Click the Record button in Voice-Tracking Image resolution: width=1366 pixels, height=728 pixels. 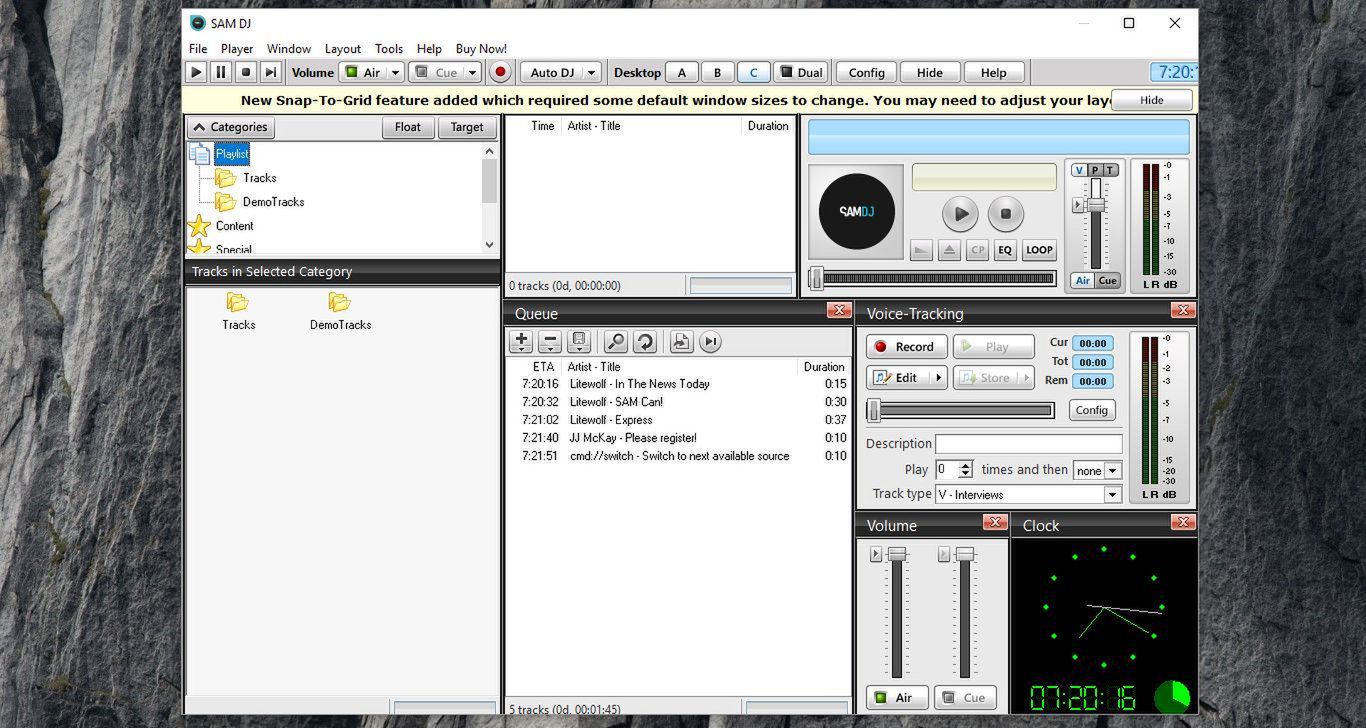click(907, 347)
